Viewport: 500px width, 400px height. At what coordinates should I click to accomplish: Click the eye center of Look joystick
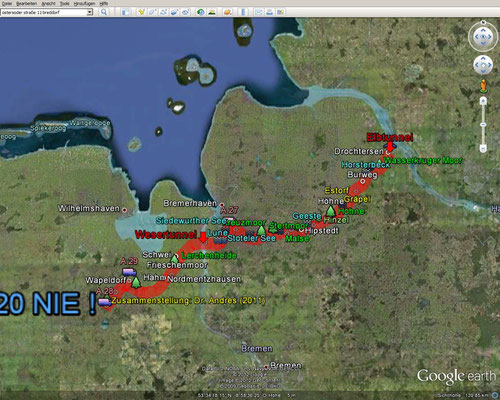tap(483, 37)
